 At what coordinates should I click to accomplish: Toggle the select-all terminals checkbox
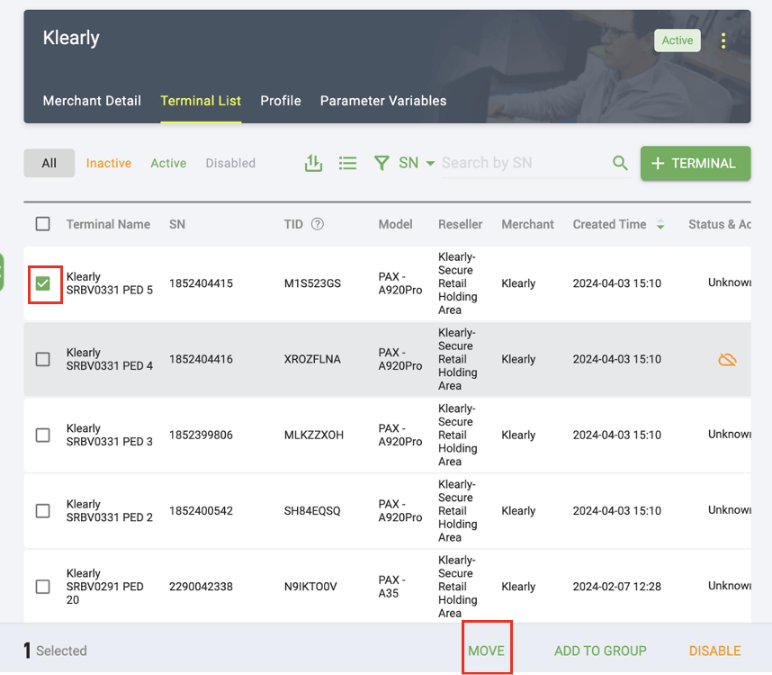pos(43,224)
